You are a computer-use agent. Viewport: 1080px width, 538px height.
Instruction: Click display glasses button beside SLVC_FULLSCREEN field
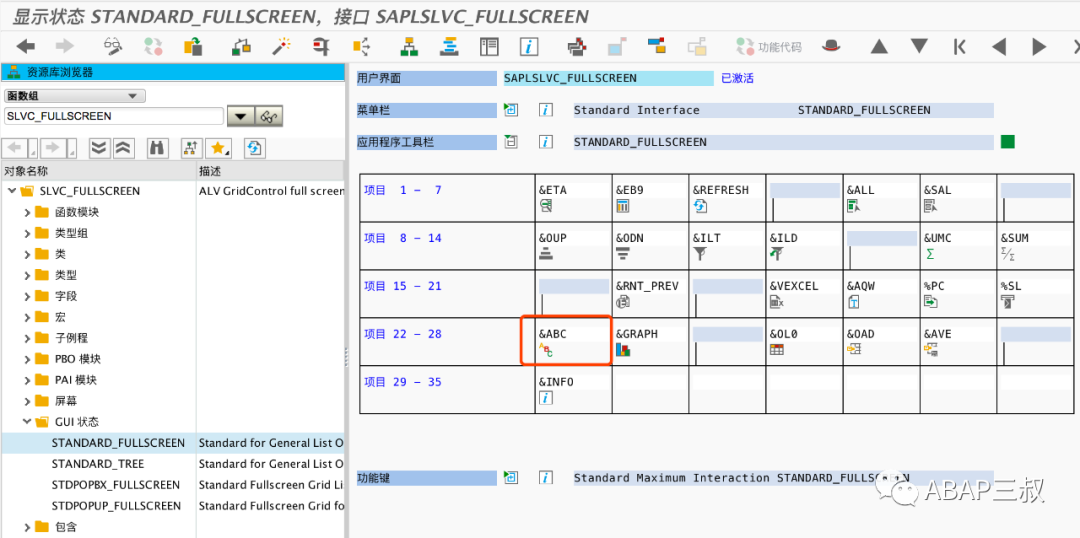(x=269, y=116)
